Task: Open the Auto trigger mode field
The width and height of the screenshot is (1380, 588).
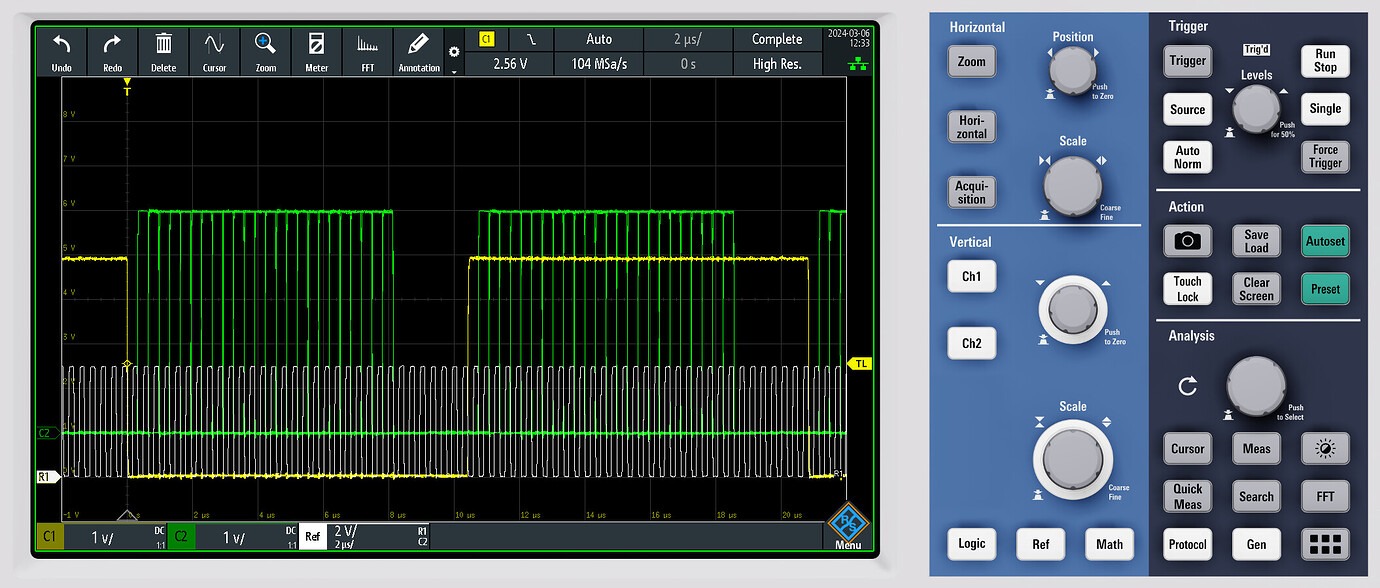Action: point(598,39)
